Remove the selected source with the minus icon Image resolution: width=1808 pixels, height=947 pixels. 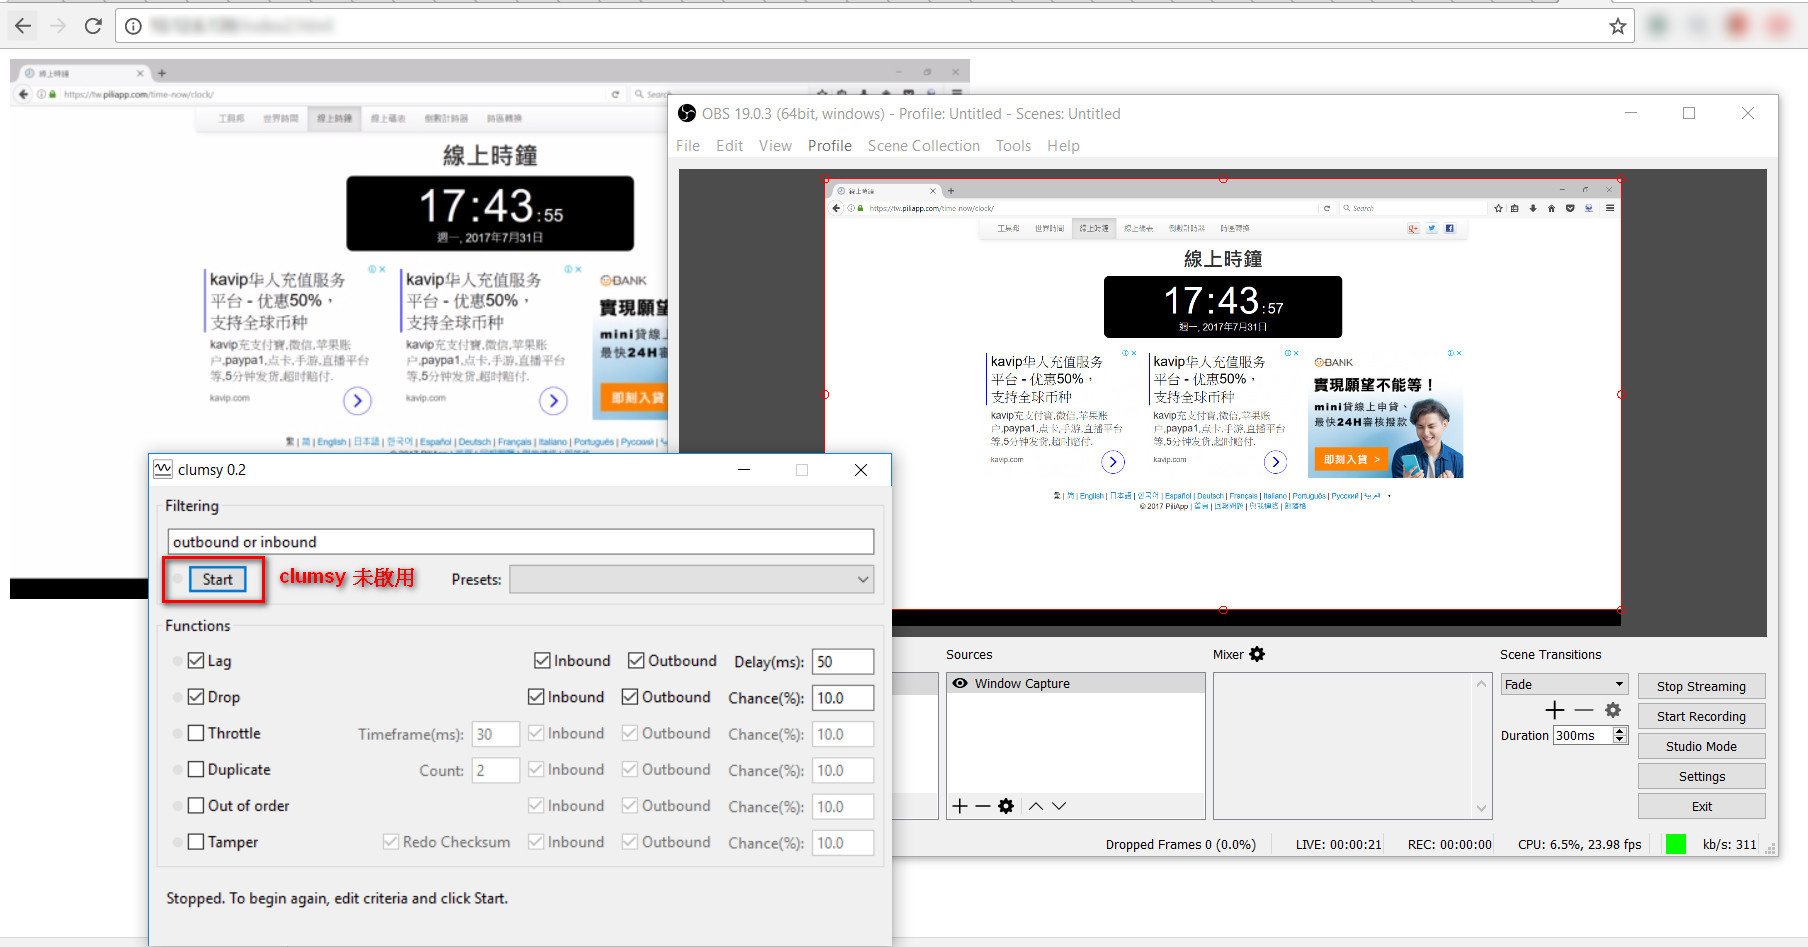983,806
